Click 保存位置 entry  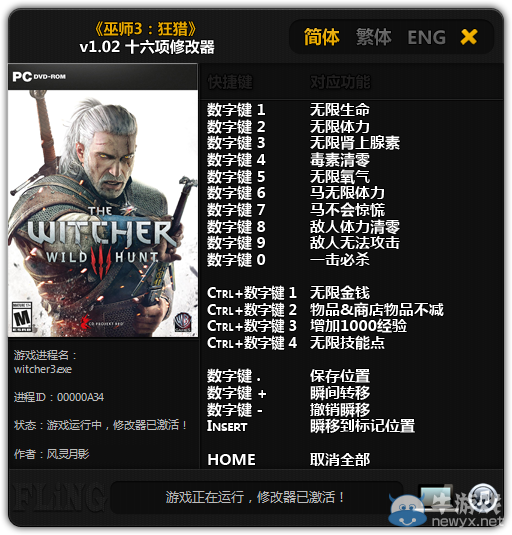[x=340, y=376]
